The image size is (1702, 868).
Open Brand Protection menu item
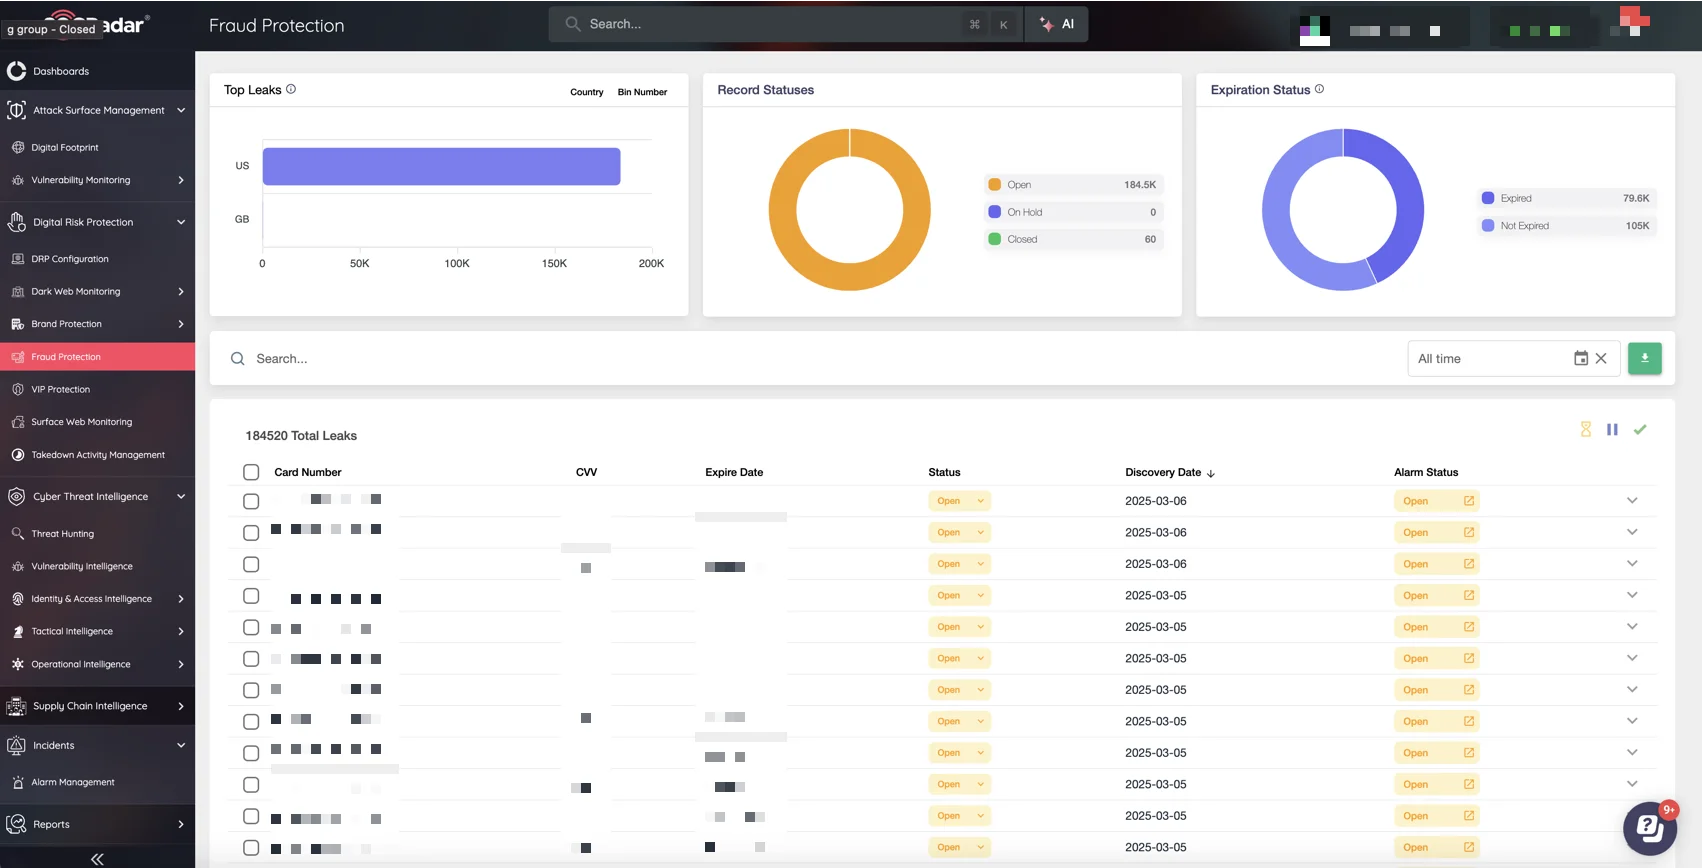pos(97,324)
